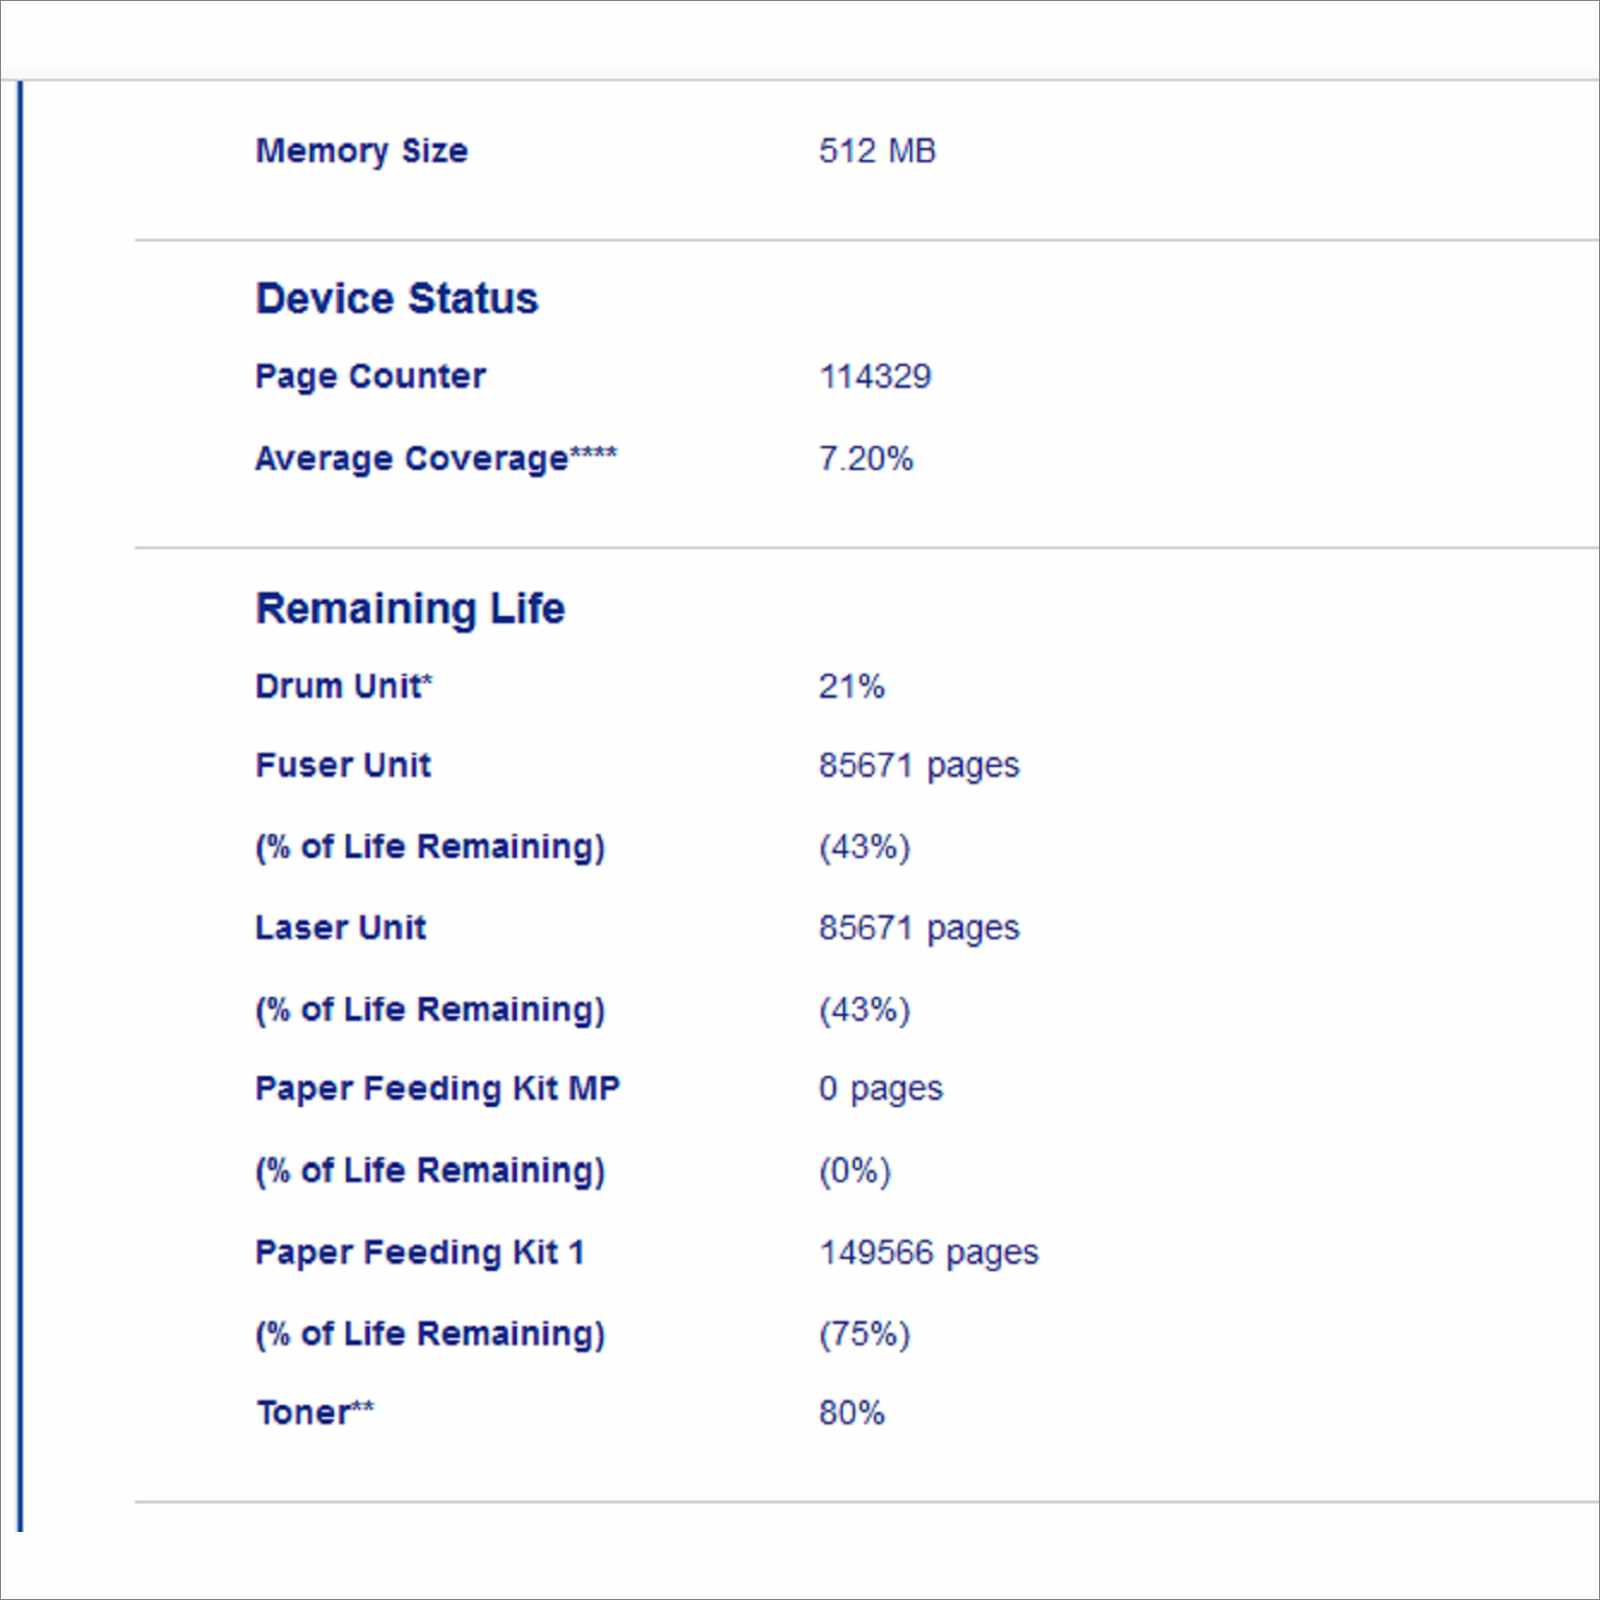1600x1600 pixels.
Task: Select the 7.20% coverage value
Action: (x=866, y=459)
